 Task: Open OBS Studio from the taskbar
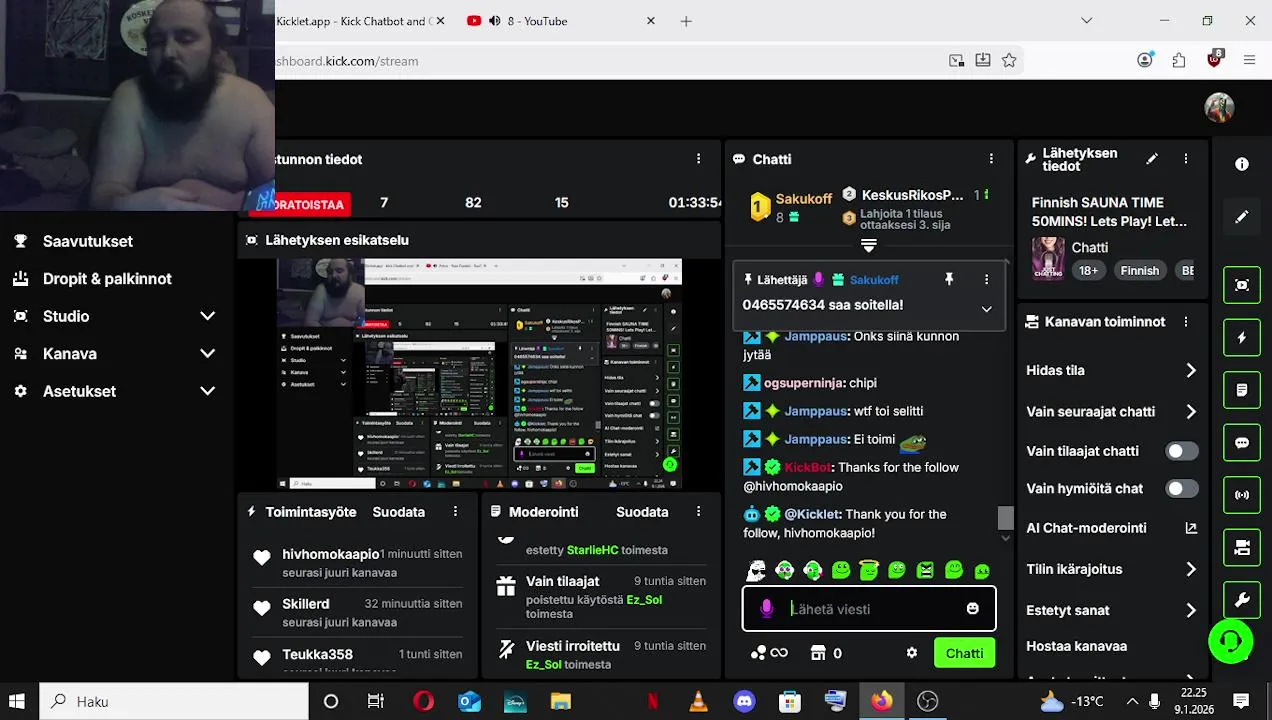coord(928,701)
